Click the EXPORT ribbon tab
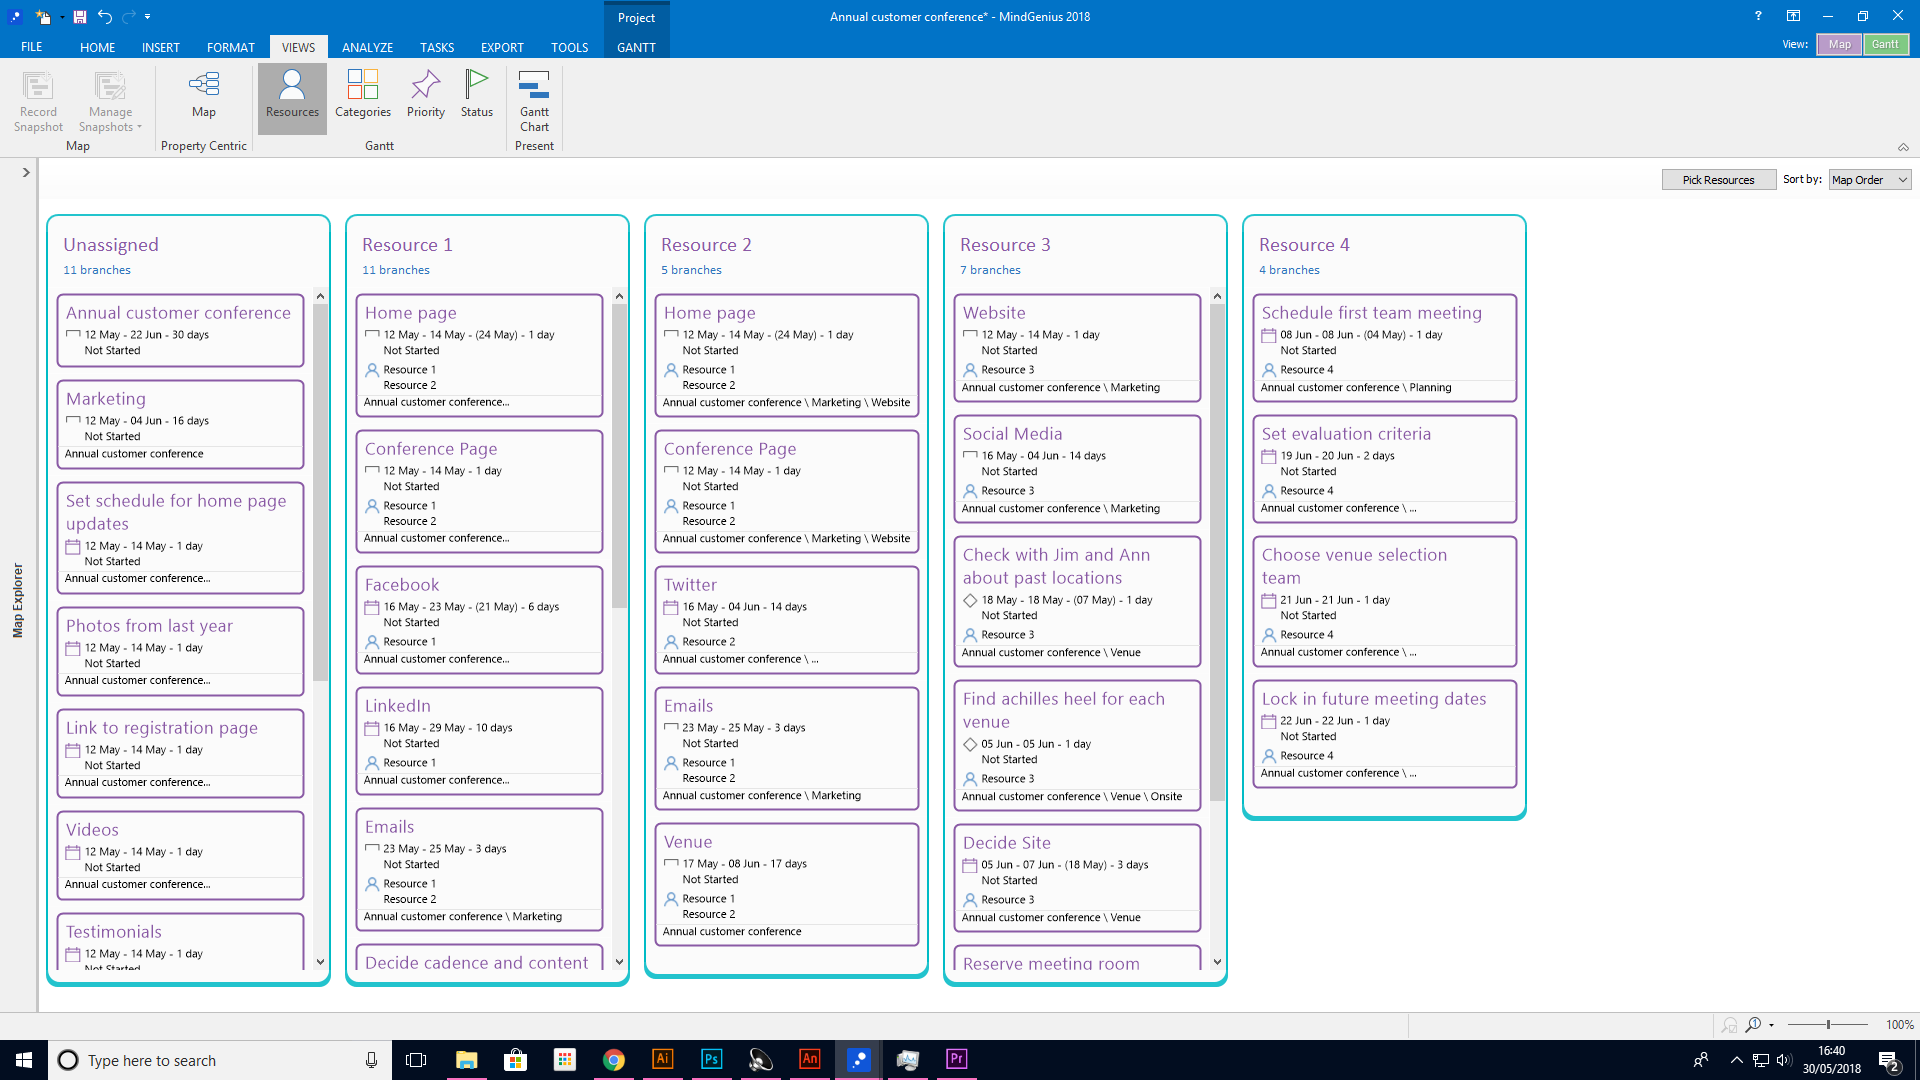Viewport: 1920px width, 1080px height. pyautogui.click(x=502, y=47)
